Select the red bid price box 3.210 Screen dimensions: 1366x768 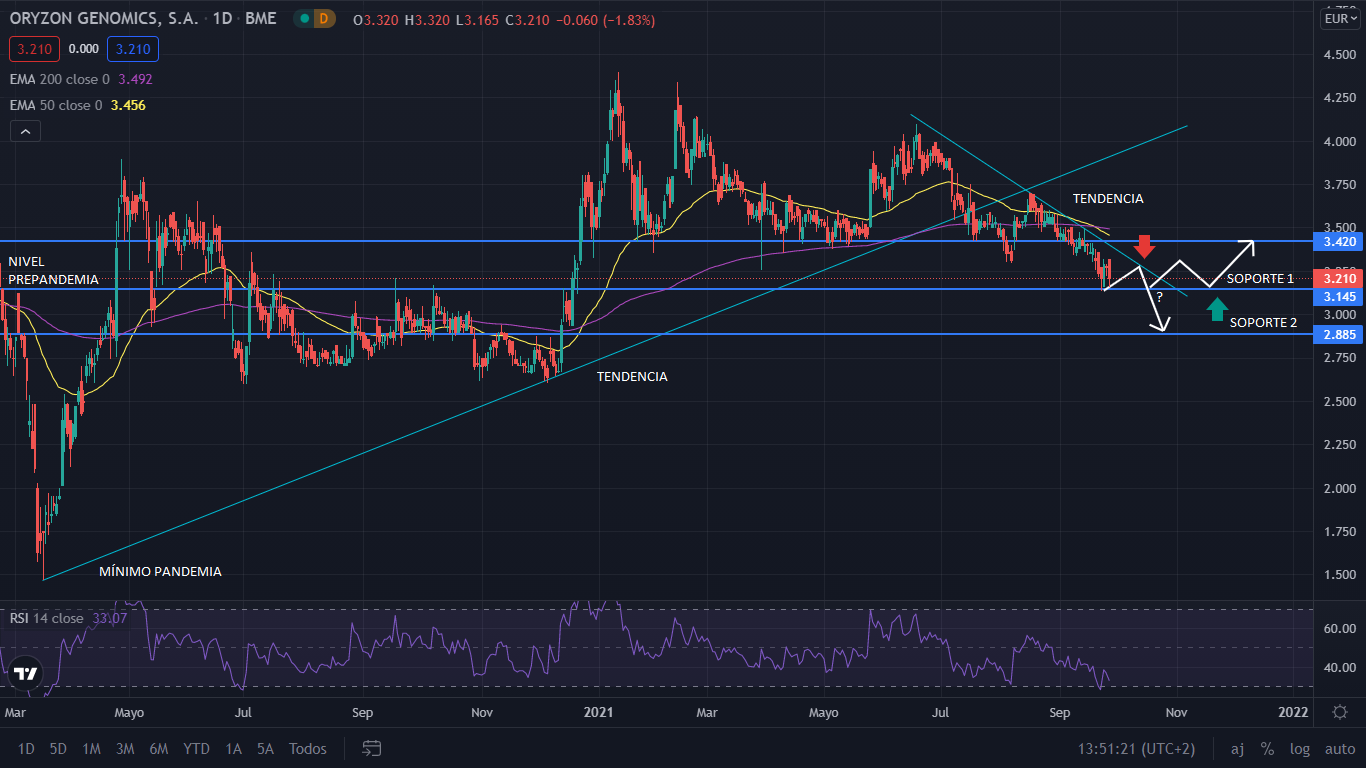tap(34, 48)
